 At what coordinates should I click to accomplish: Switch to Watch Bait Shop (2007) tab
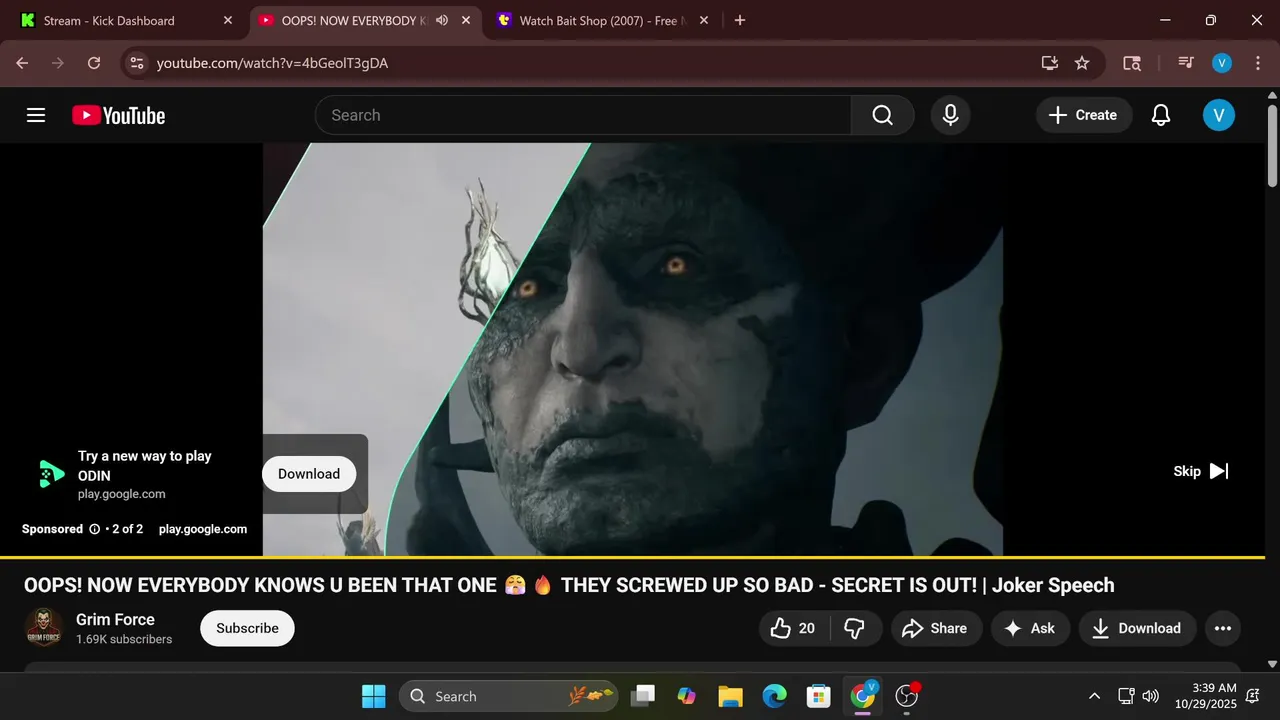point(603,20)
